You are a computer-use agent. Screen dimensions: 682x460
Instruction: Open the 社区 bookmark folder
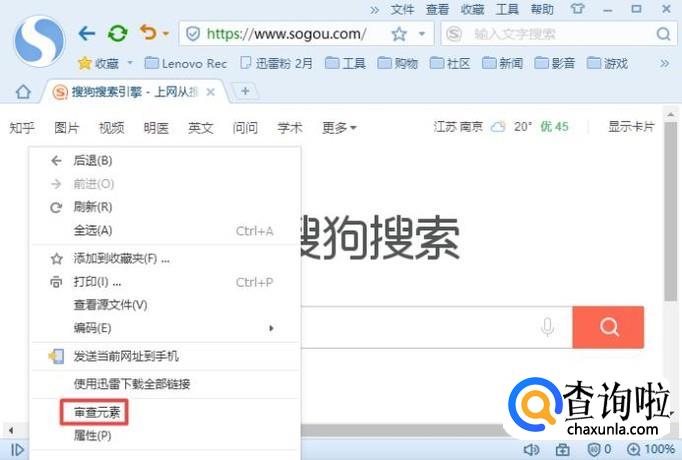[450, 63]
